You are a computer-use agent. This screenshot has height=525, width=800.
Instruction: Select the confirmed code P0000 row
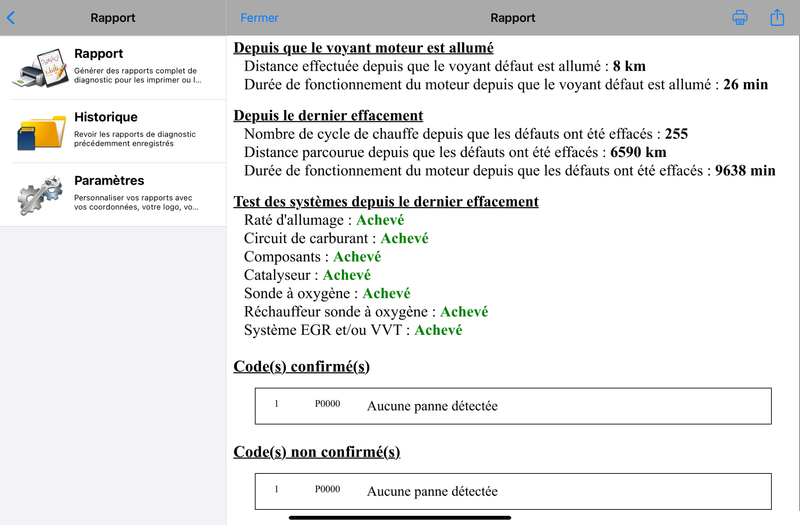[513, 406]
